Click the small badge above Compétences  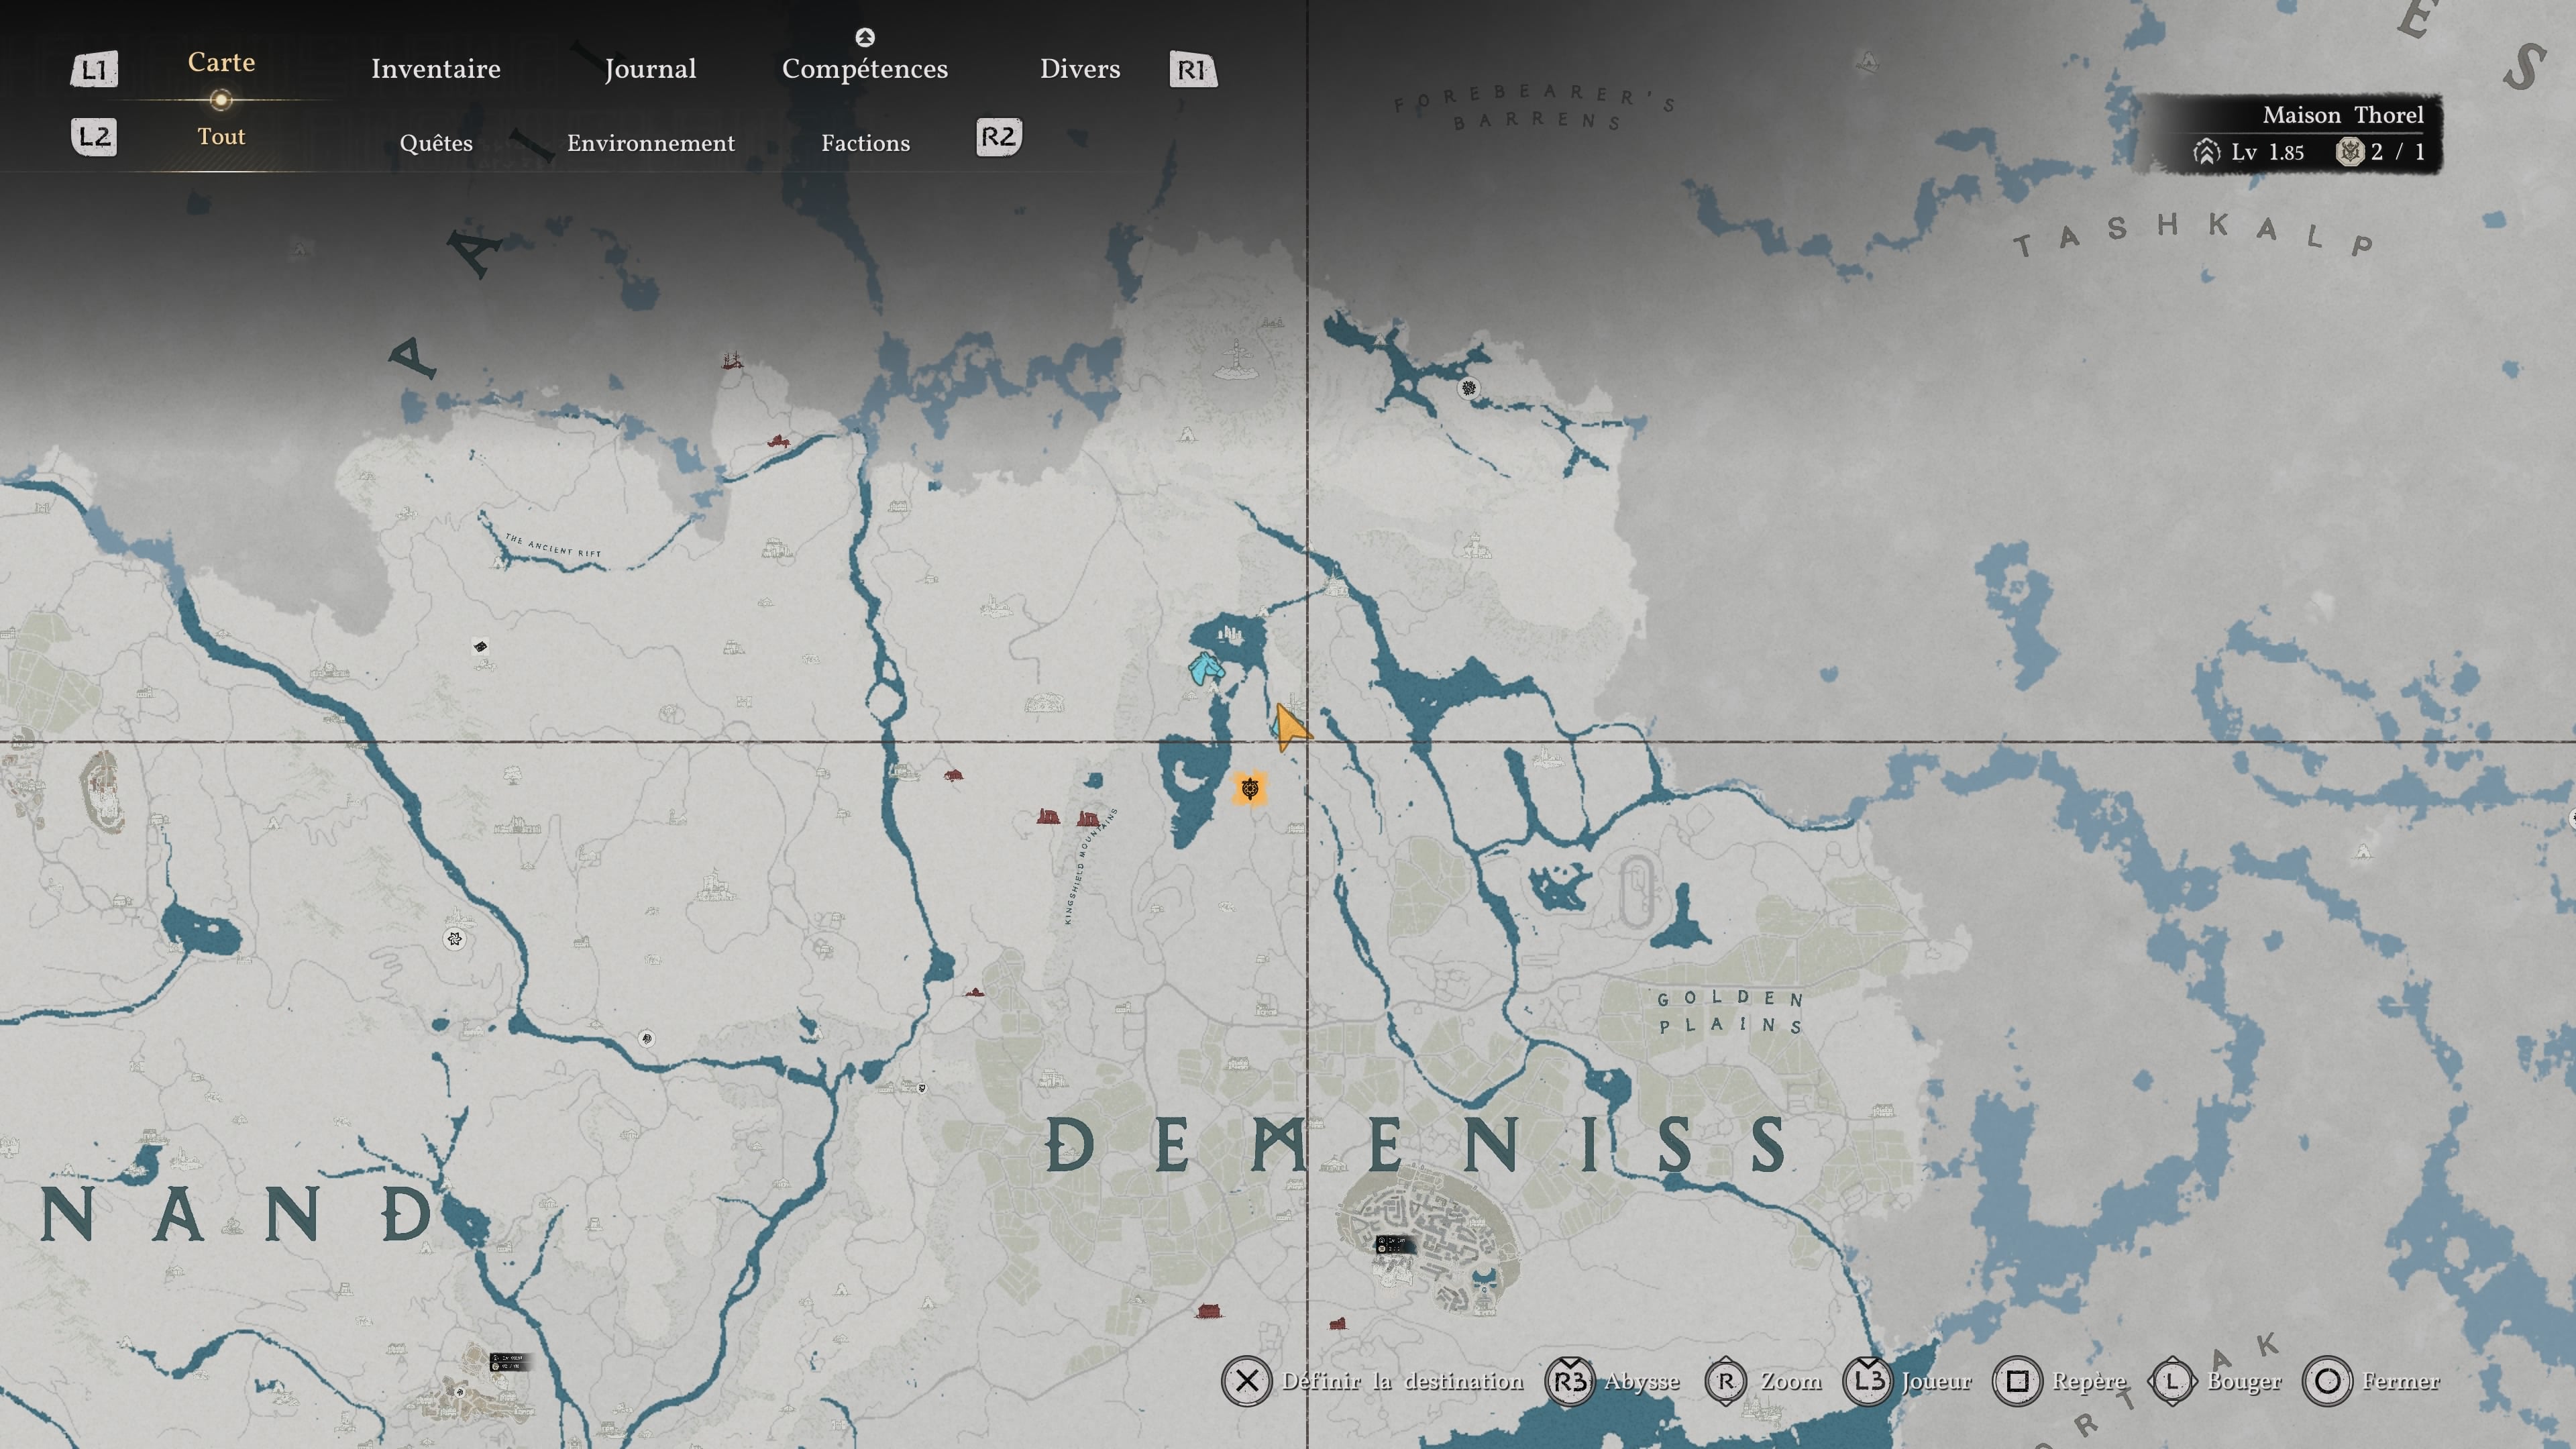pyautogui.click(x=865, y=37)
